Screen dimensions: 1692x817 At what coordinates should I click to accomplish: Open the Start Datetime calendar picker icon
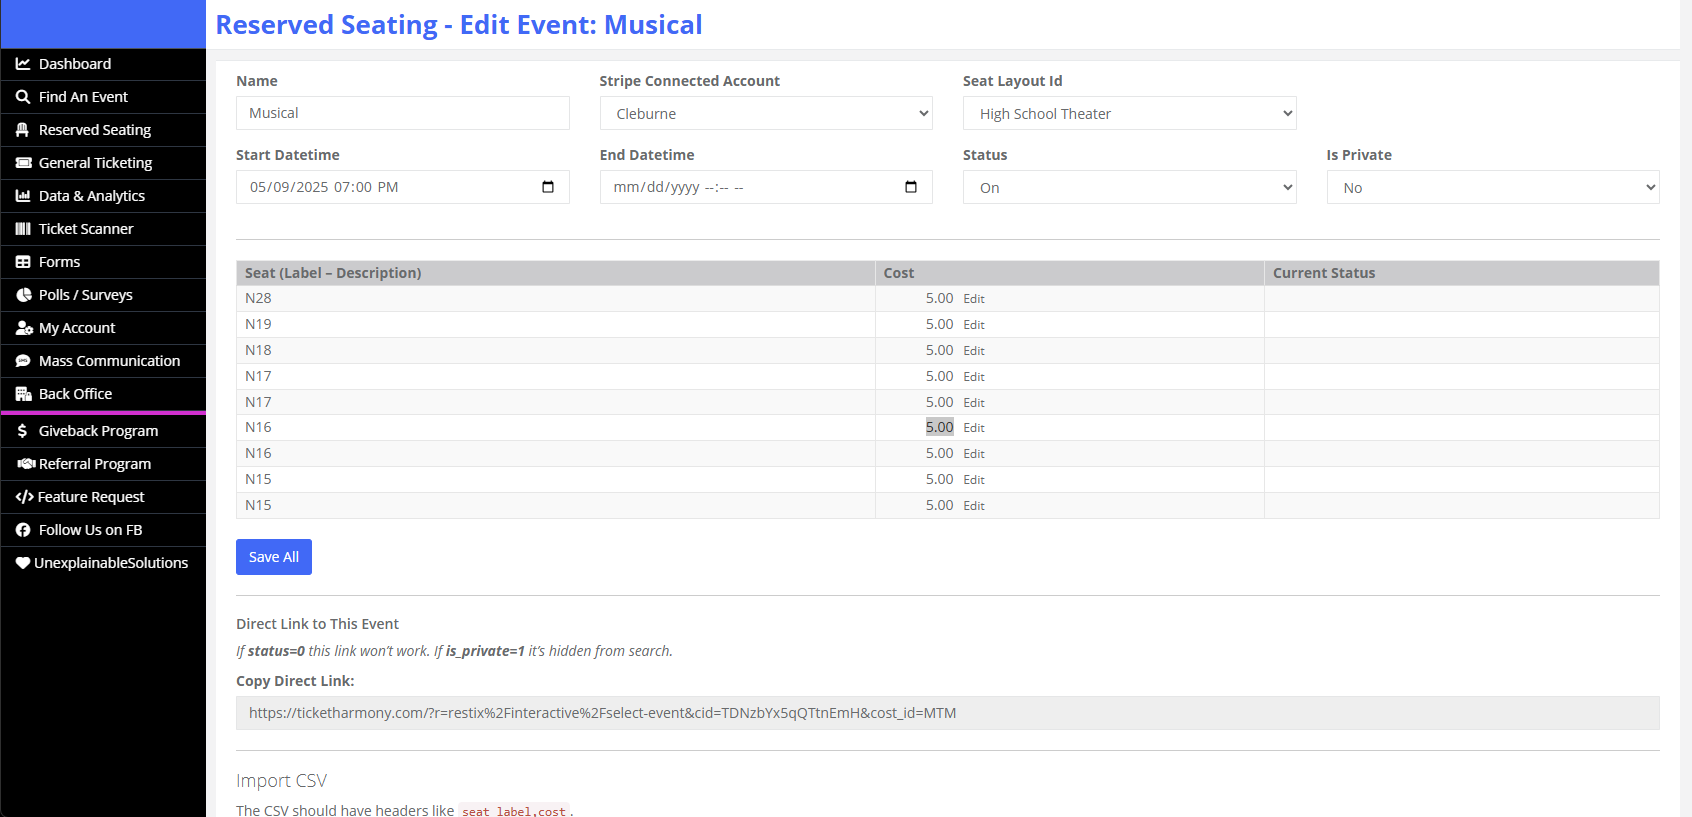[547, 187]
